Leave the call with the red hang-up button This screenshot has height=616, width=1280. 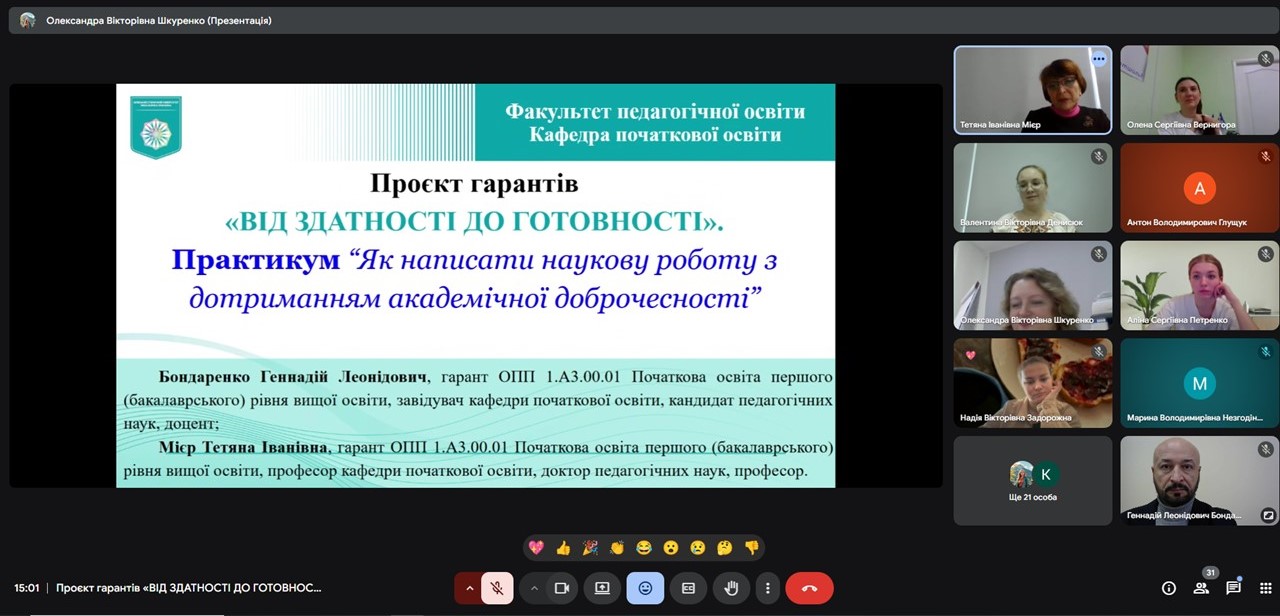[x=809, y=588]
